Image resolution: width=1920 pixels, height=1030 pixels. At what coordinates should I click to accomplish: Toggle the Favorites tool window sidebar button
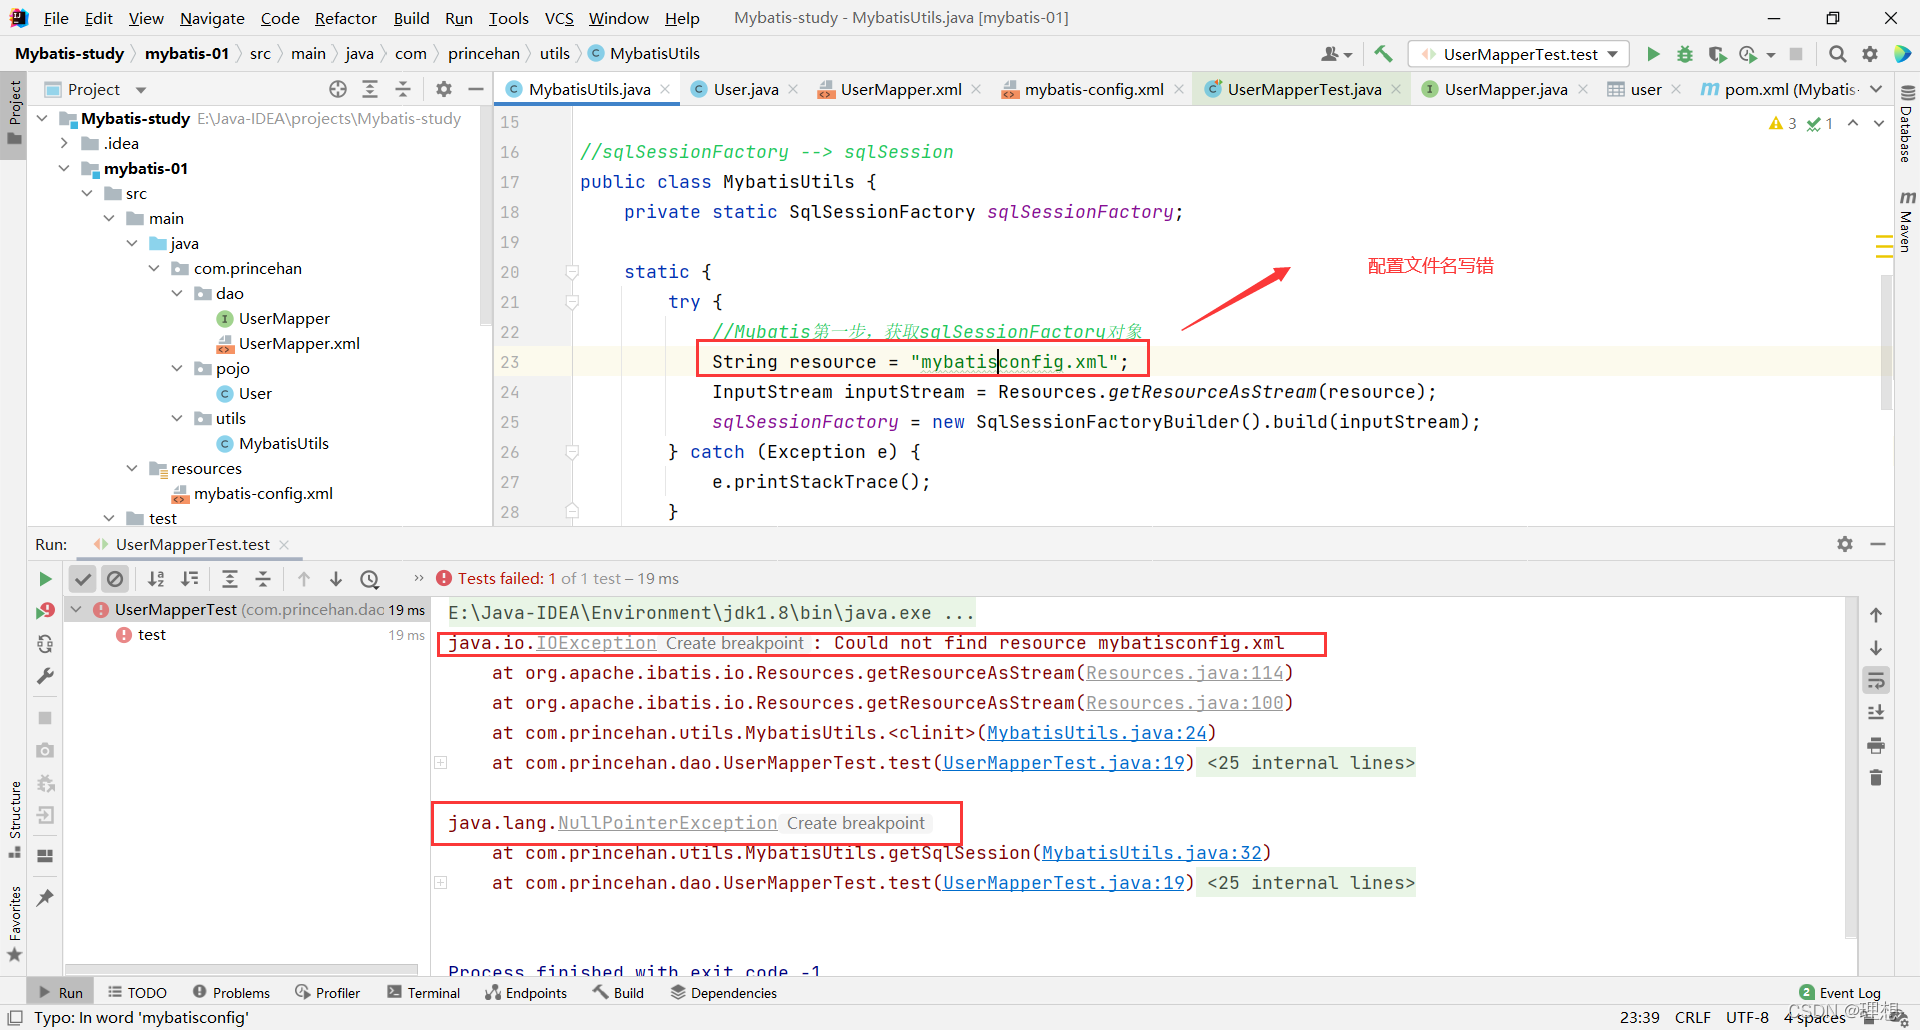pyautogui.click(x=14, y=924)
